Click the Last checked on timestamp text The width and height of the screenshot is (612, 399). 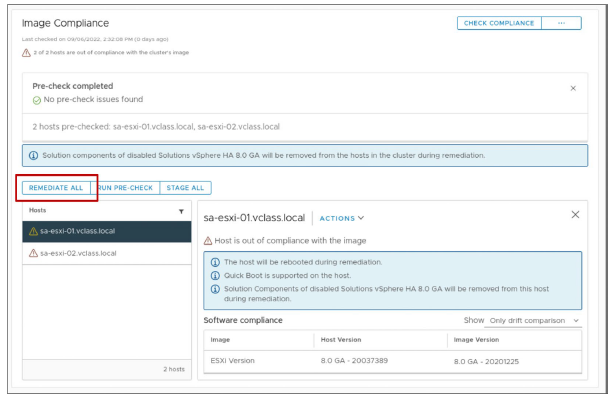(95, 39)
